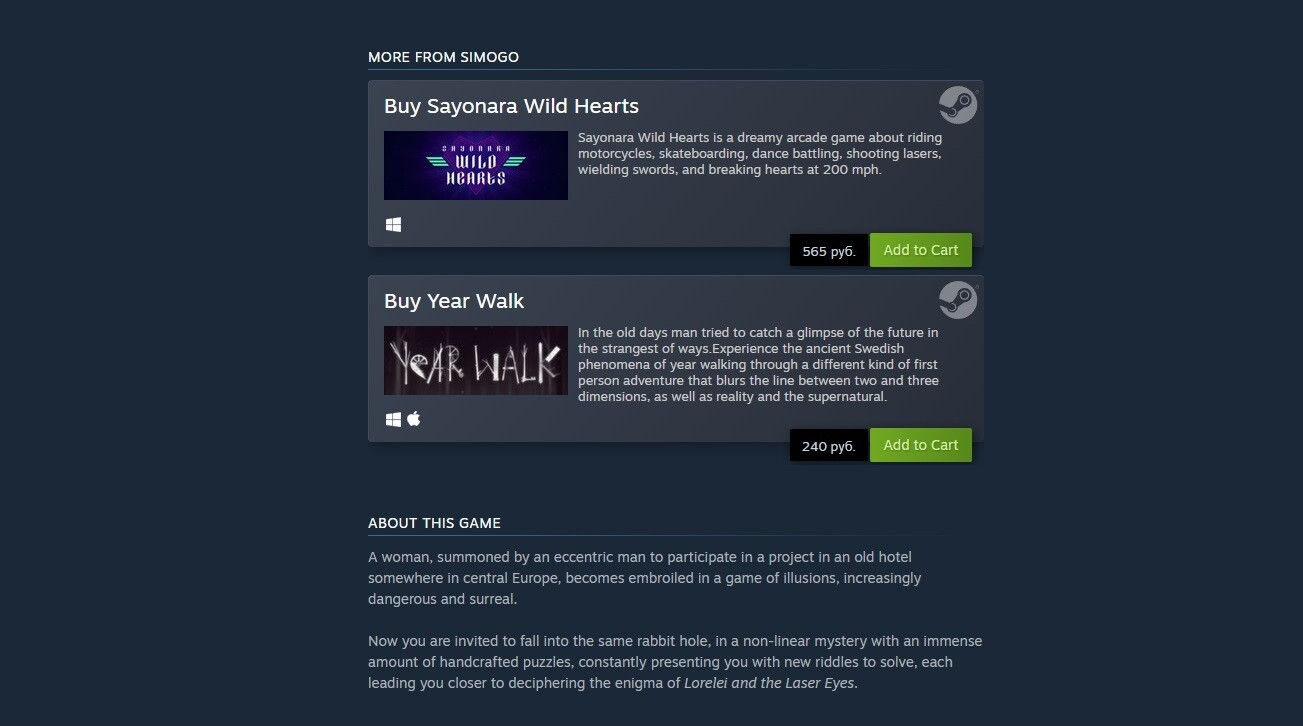Viewport: 1303px width, 726px height.
Task: Click the 240 руб. price label
Action: (829, 446)
